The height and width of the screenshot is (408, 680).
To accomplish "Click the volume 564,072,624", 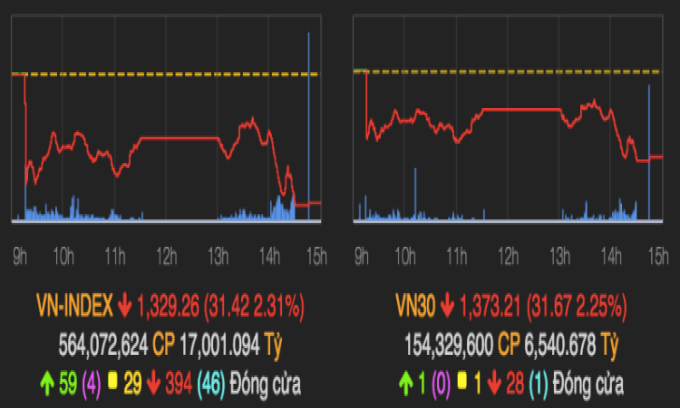I will point(103,345).
